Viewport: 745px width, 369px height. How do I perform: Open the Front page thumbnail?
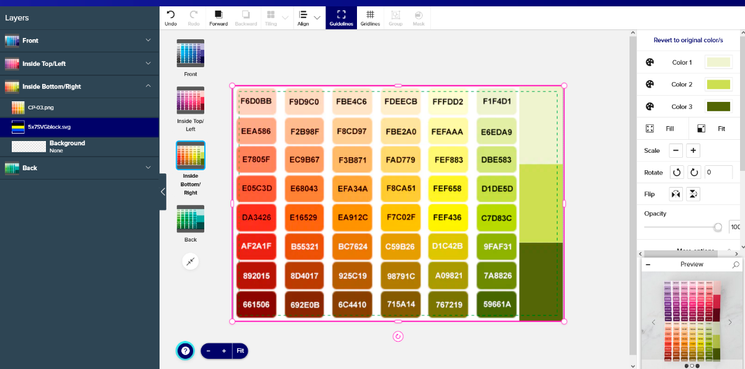[191, 53]
